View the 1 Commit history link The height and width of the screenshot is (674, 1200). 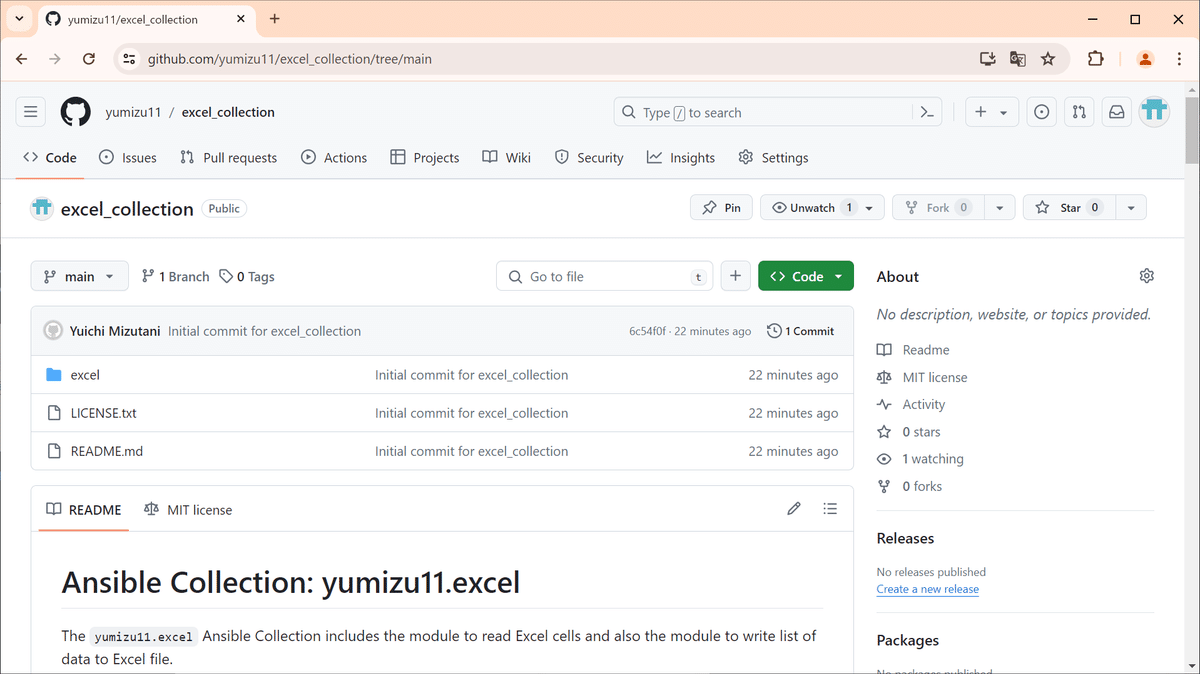[800, 331]
